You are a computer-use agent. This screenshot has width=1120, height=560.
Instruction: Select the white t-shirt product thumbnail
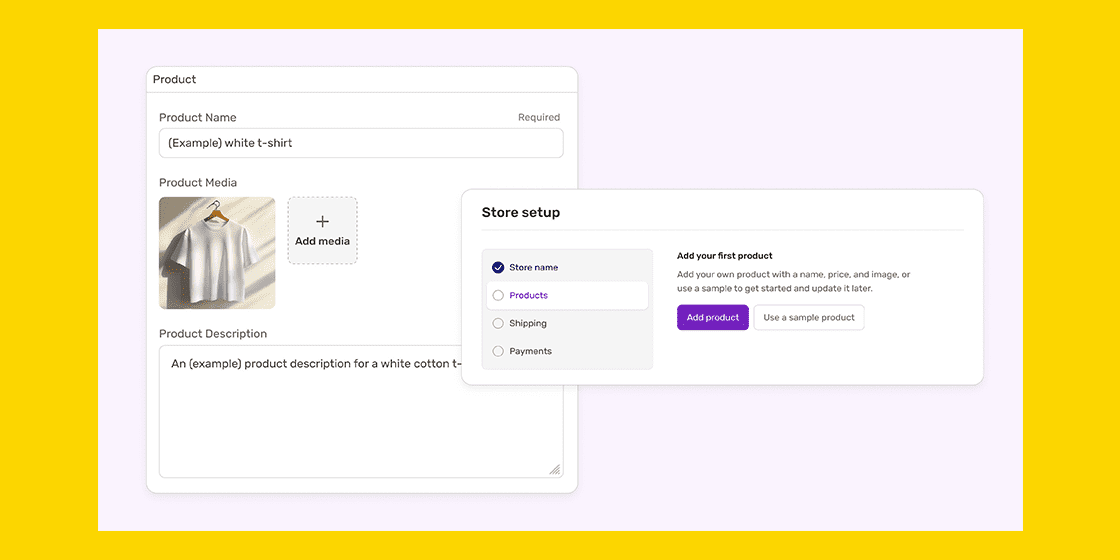(217, 253)
